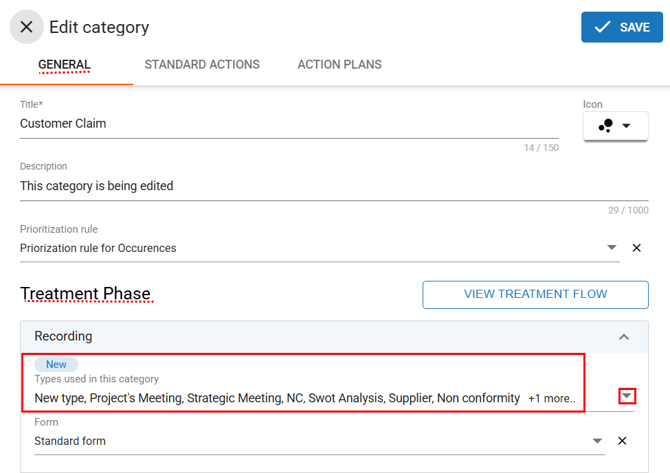Collapse the Recording section chevron
This screenshot has height=473, width=670.
pos(624,337)
